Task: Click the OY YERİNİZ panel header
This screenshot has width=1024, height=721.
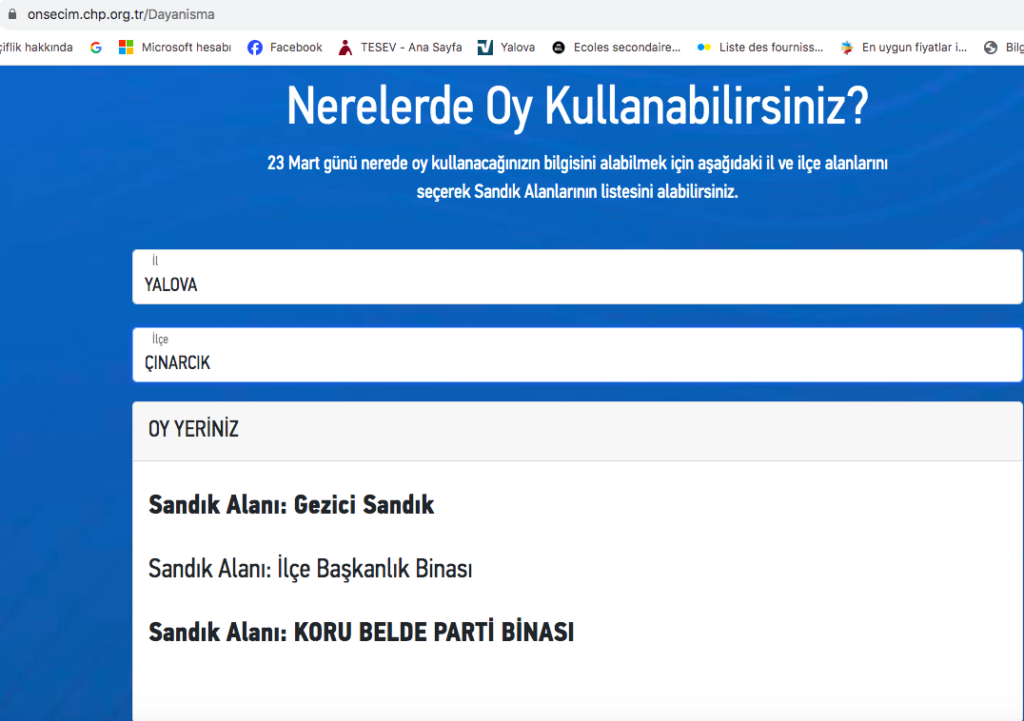Action: tap(577, 431)
